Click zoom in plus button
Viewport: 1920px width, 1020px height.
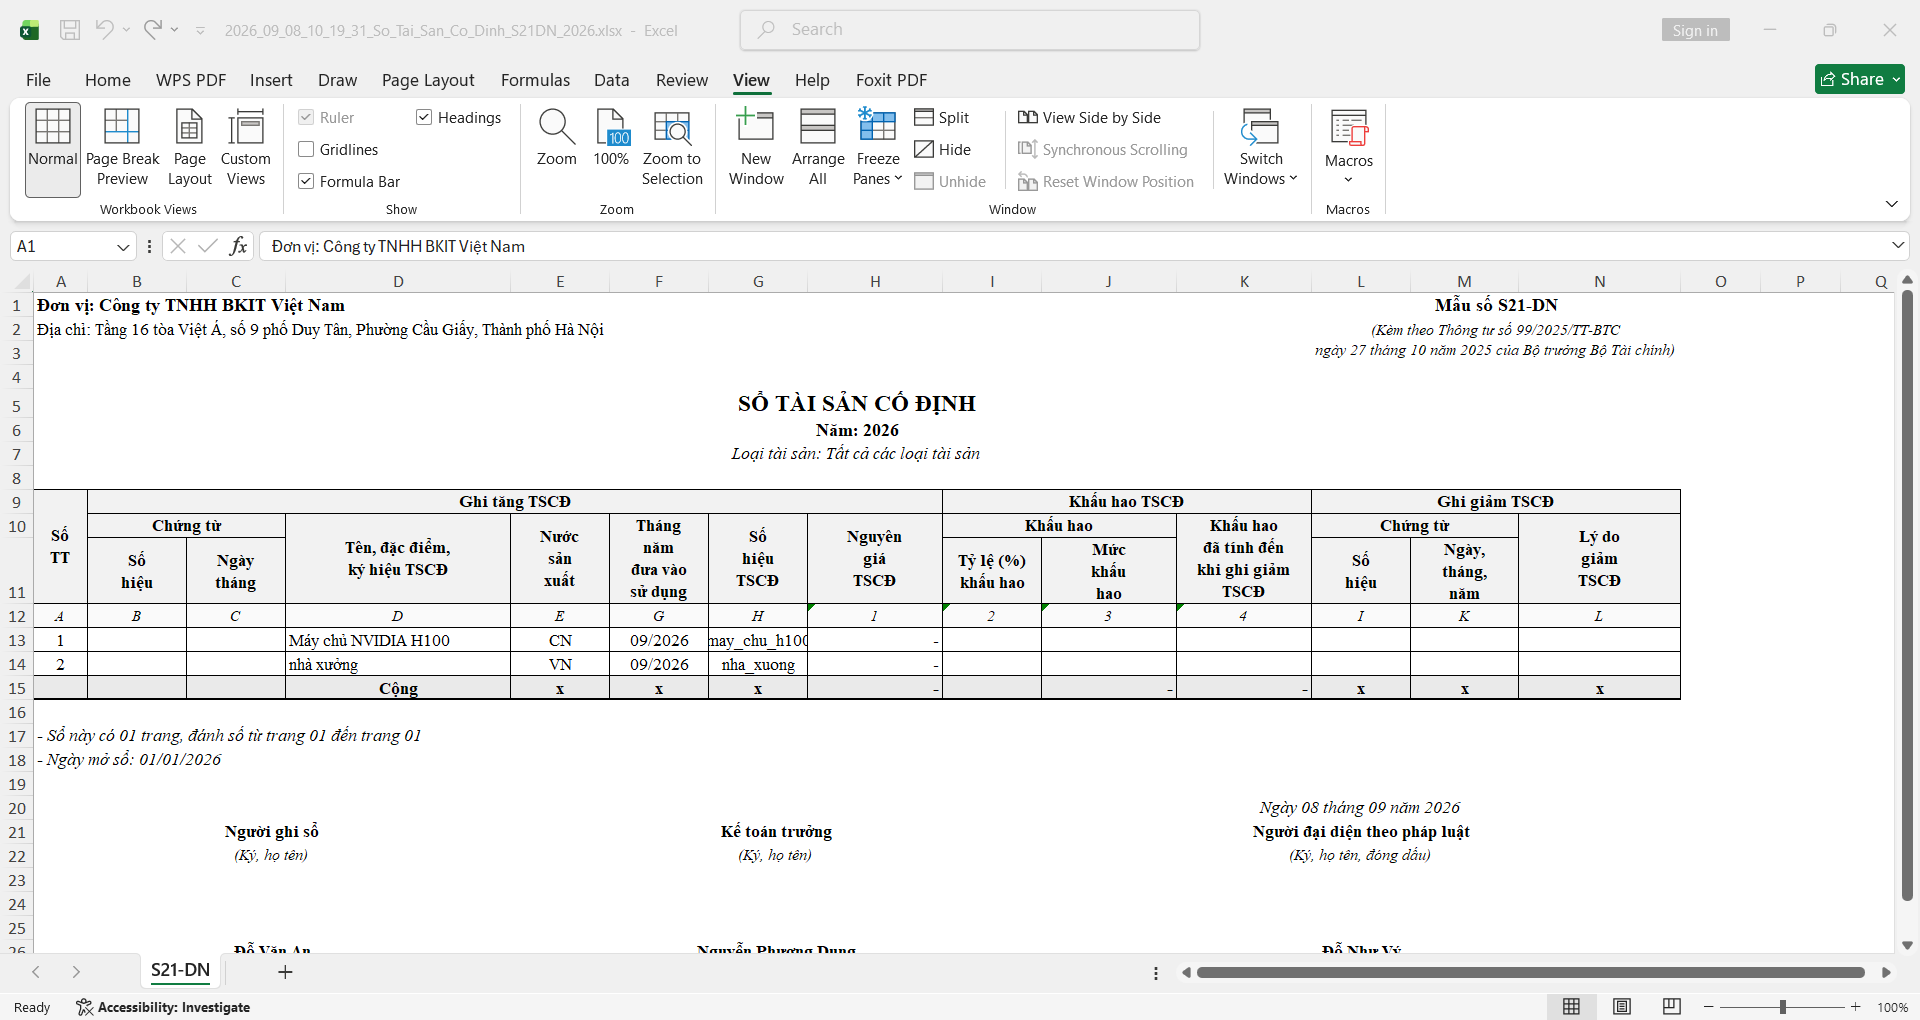coord(1856,1007)
